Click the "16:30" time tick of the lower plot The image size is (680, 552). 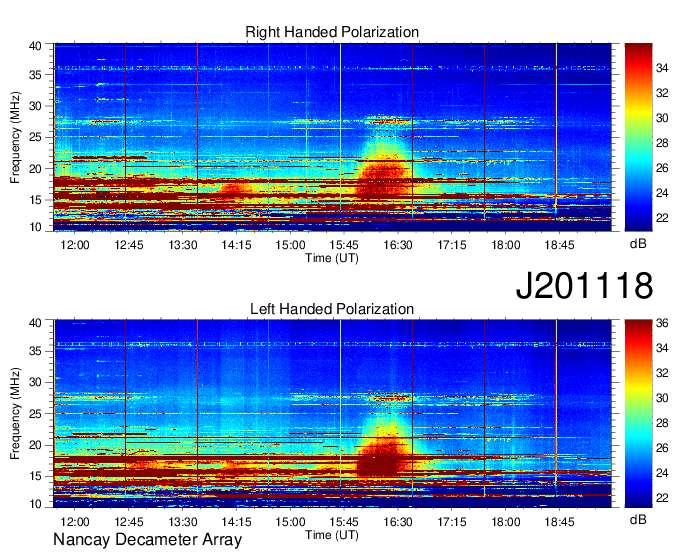[x=398, y=522]
